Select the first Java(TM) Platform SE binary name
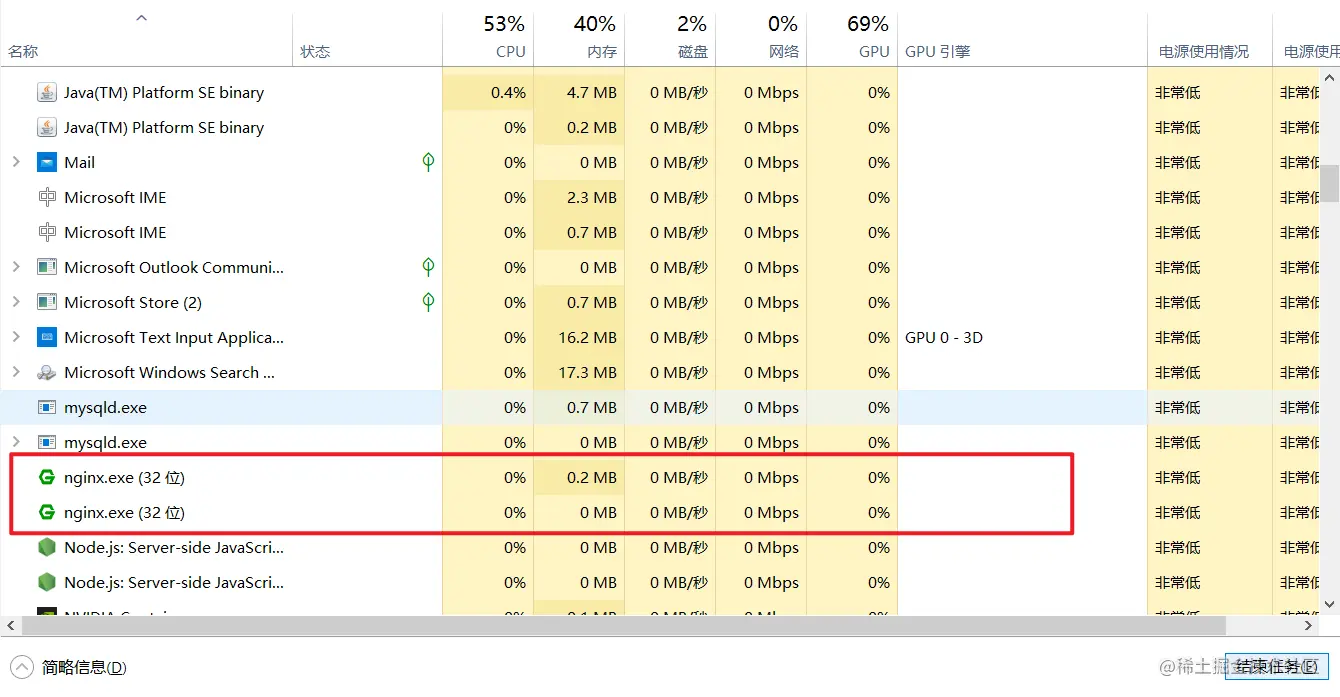The image size is (1340, 697). click(164, 93)
